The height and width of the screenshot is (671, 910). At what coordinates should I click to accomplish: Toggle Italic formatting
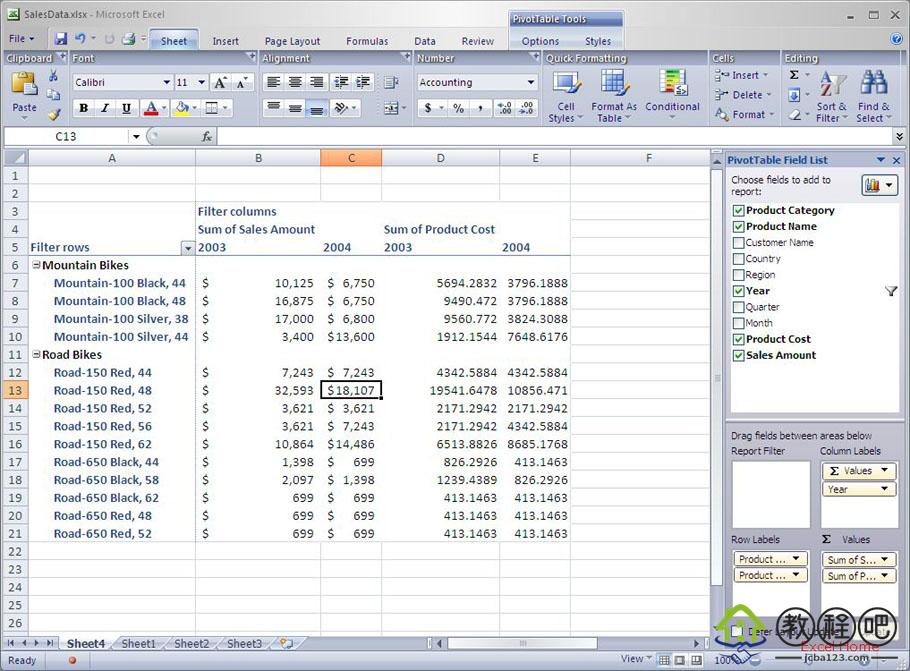pyautogui.click(x=104, y=108)
